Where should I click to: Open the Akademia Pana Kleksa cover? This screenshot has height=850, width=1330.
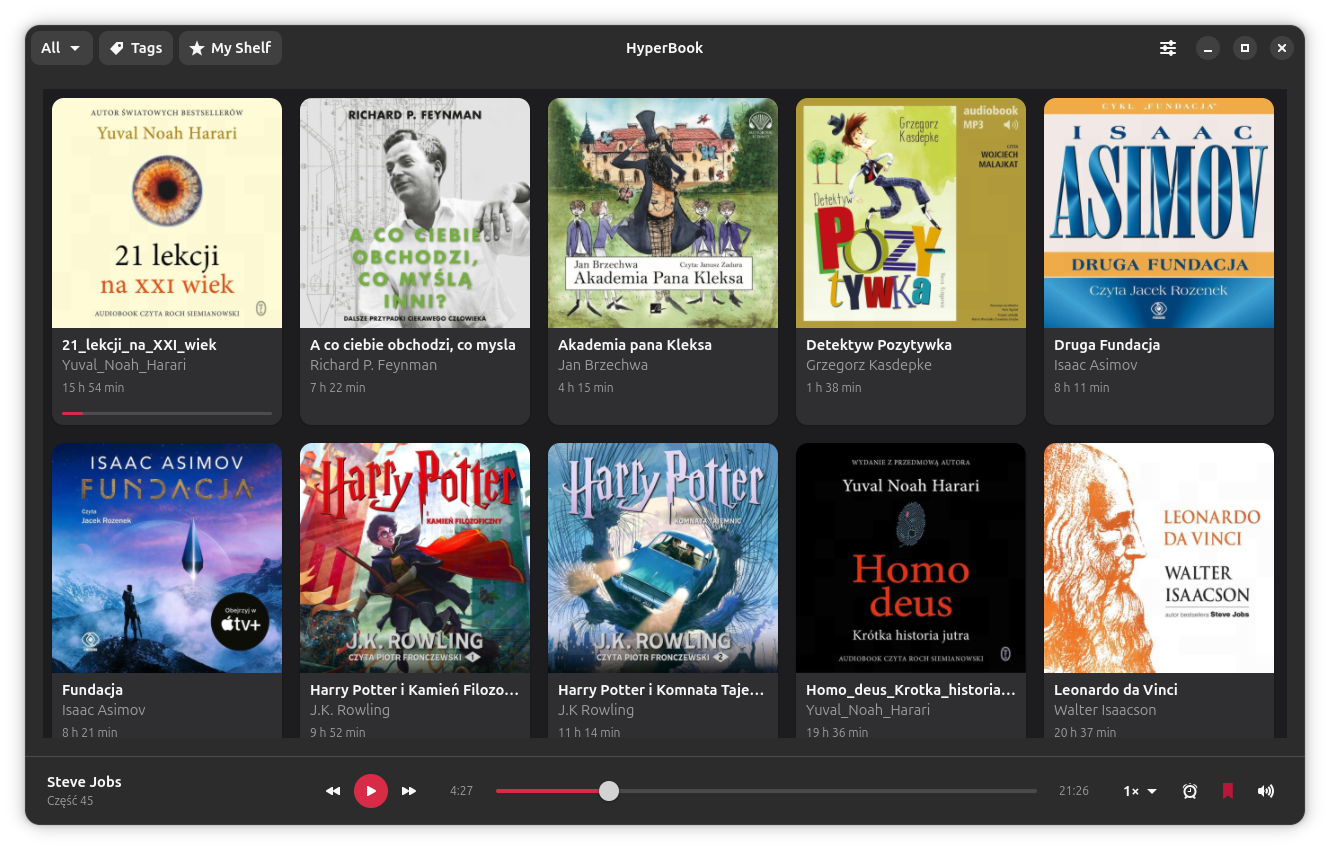click(x=663, y=213)
